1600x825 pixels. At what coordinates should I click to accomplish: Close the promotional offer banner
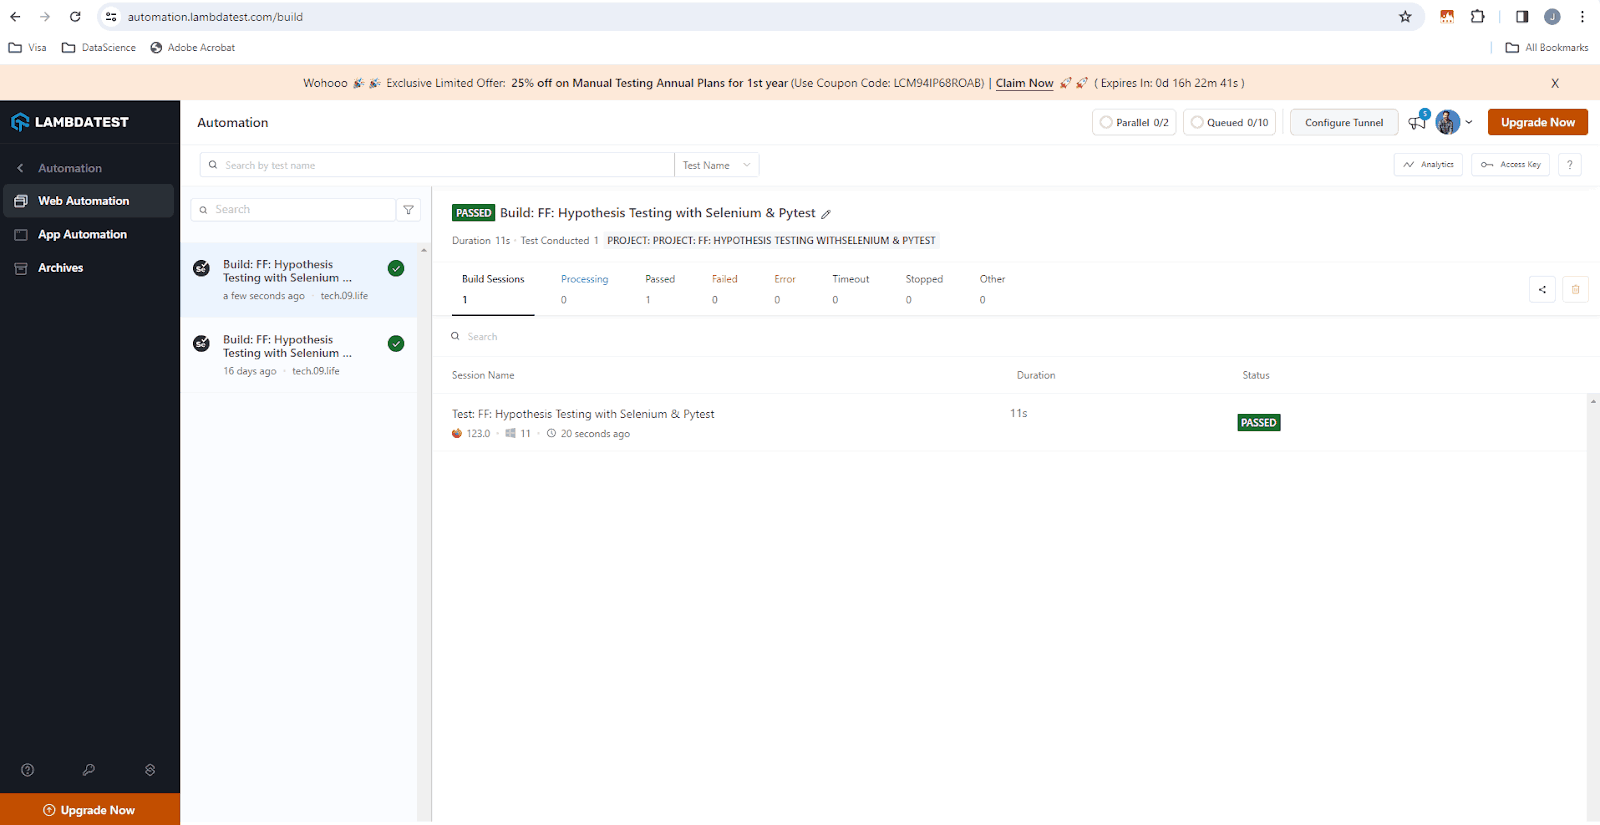pos(1554,84)
